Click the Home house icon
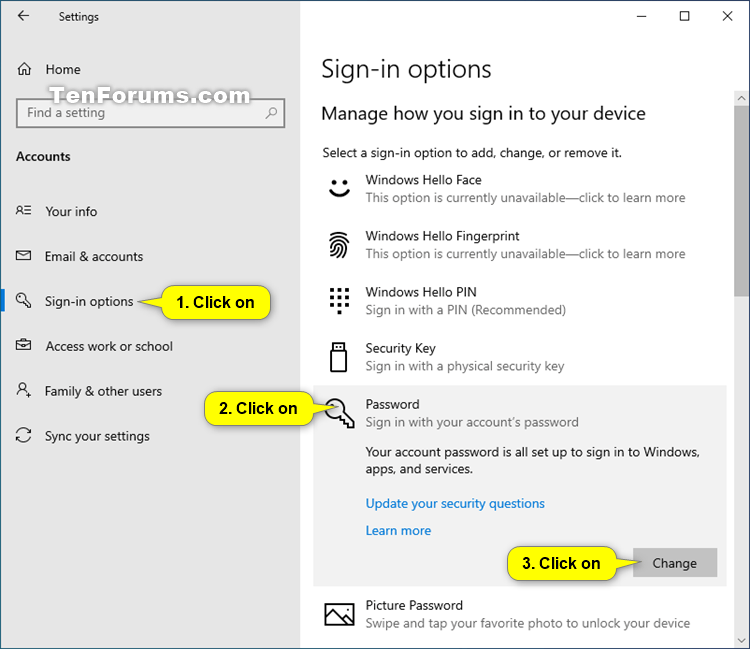Screen dimensions: 750x649 point(24,69)
